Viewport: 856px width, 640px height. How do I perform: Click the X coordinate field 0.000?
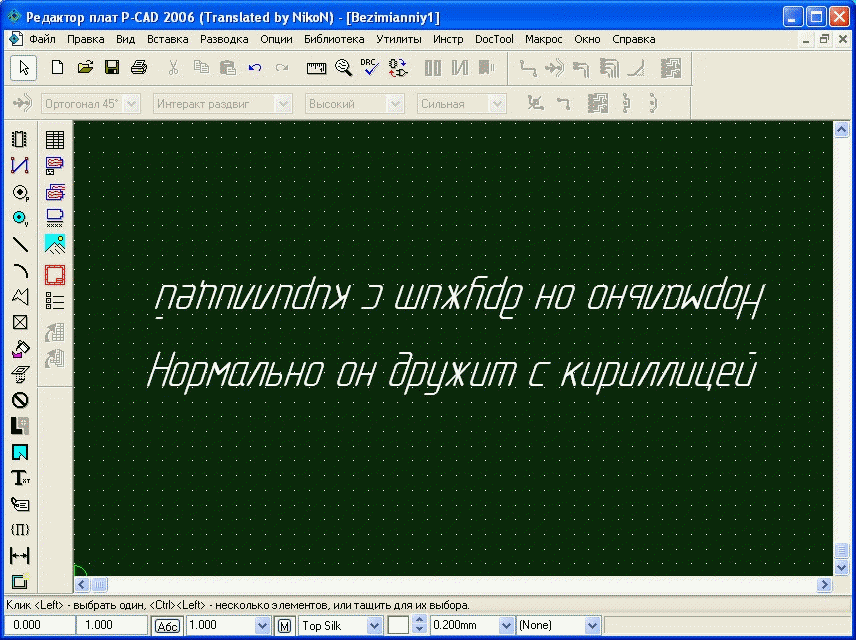[x=39, y=625]
